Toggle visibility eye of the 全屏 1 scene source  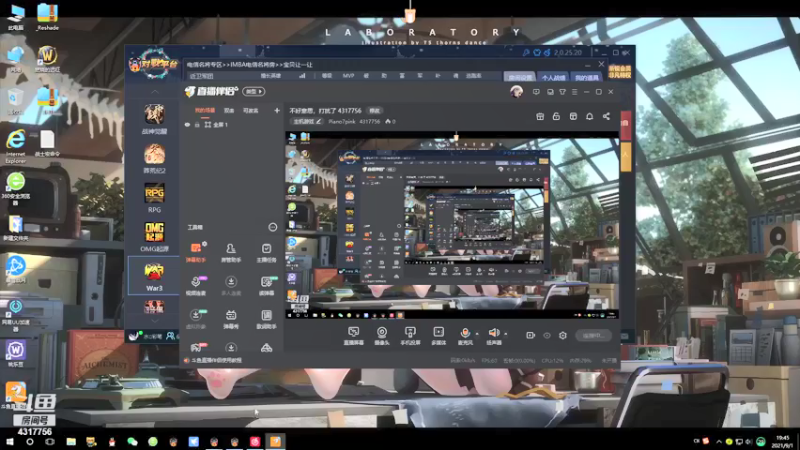(187, 124)
